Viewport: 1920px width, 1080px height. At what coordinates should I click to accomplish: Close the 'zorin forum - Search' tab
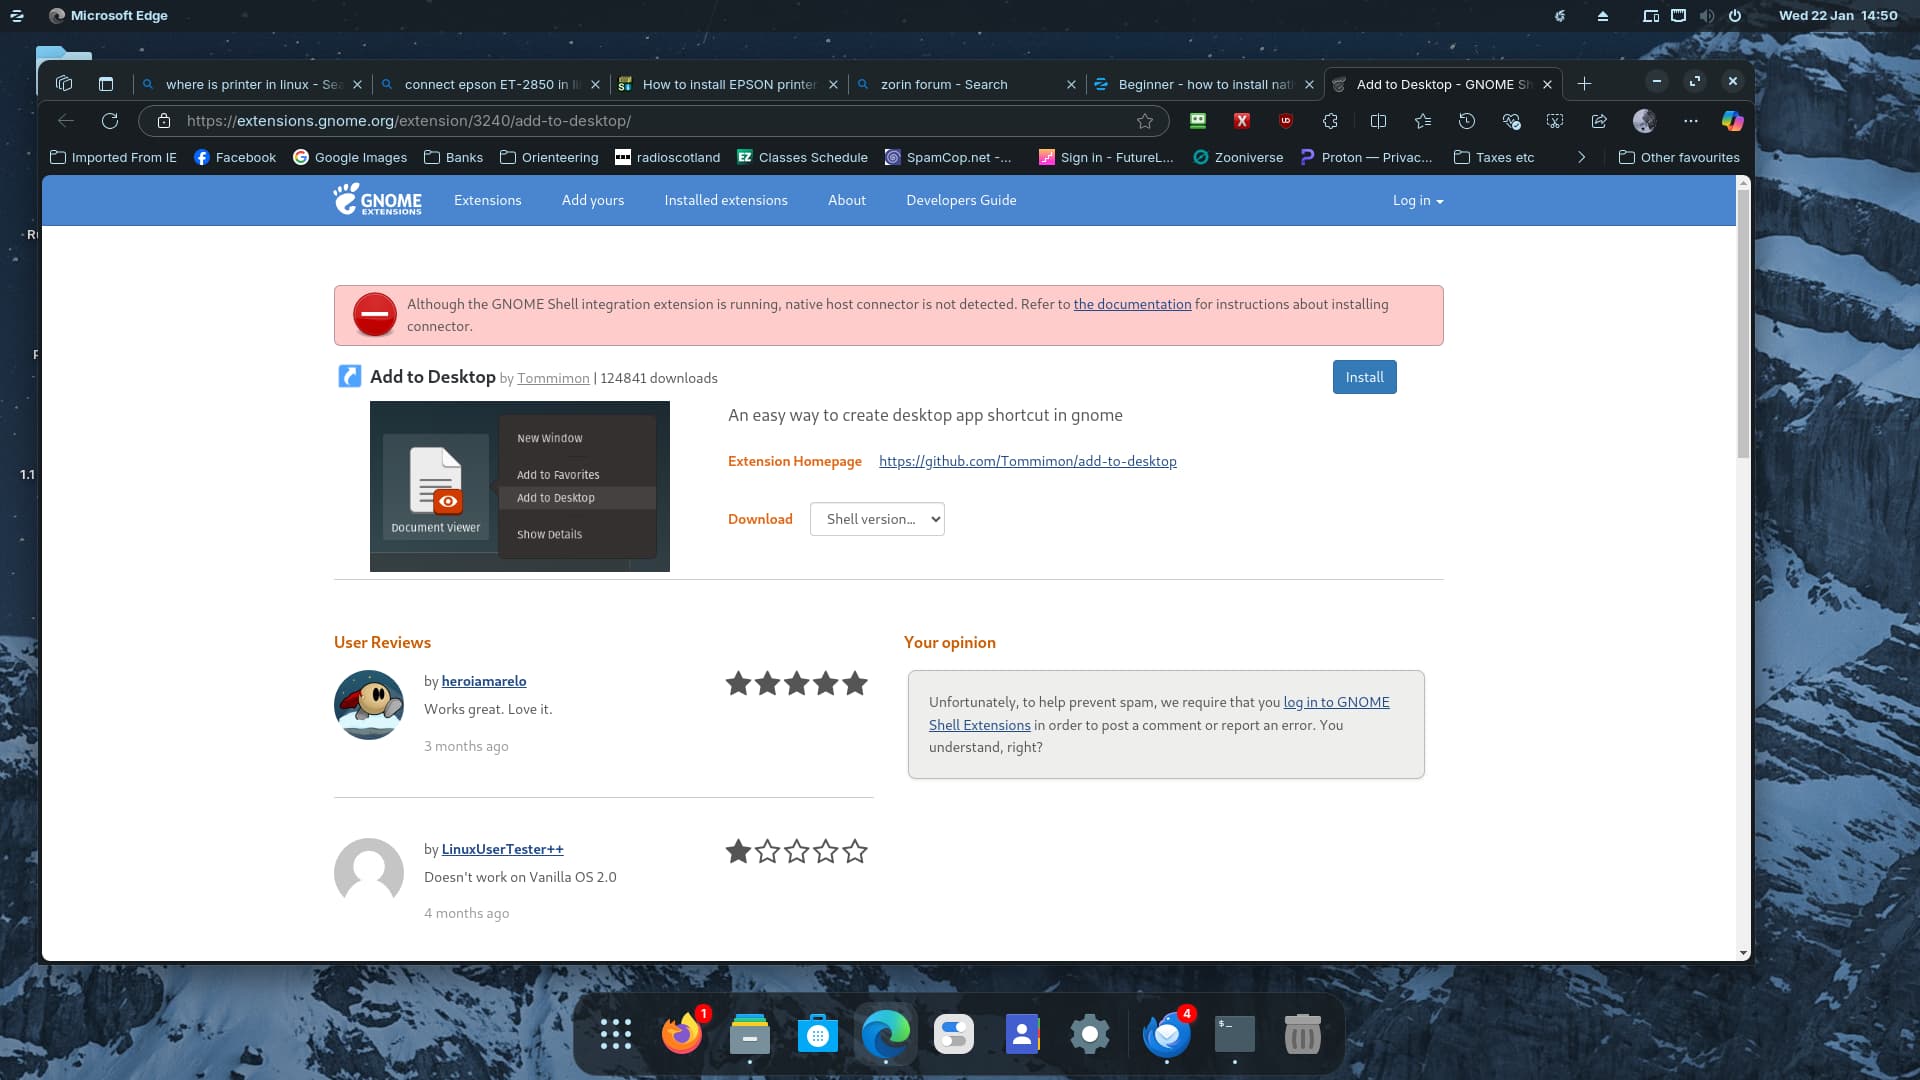[x=1071, y=84]
